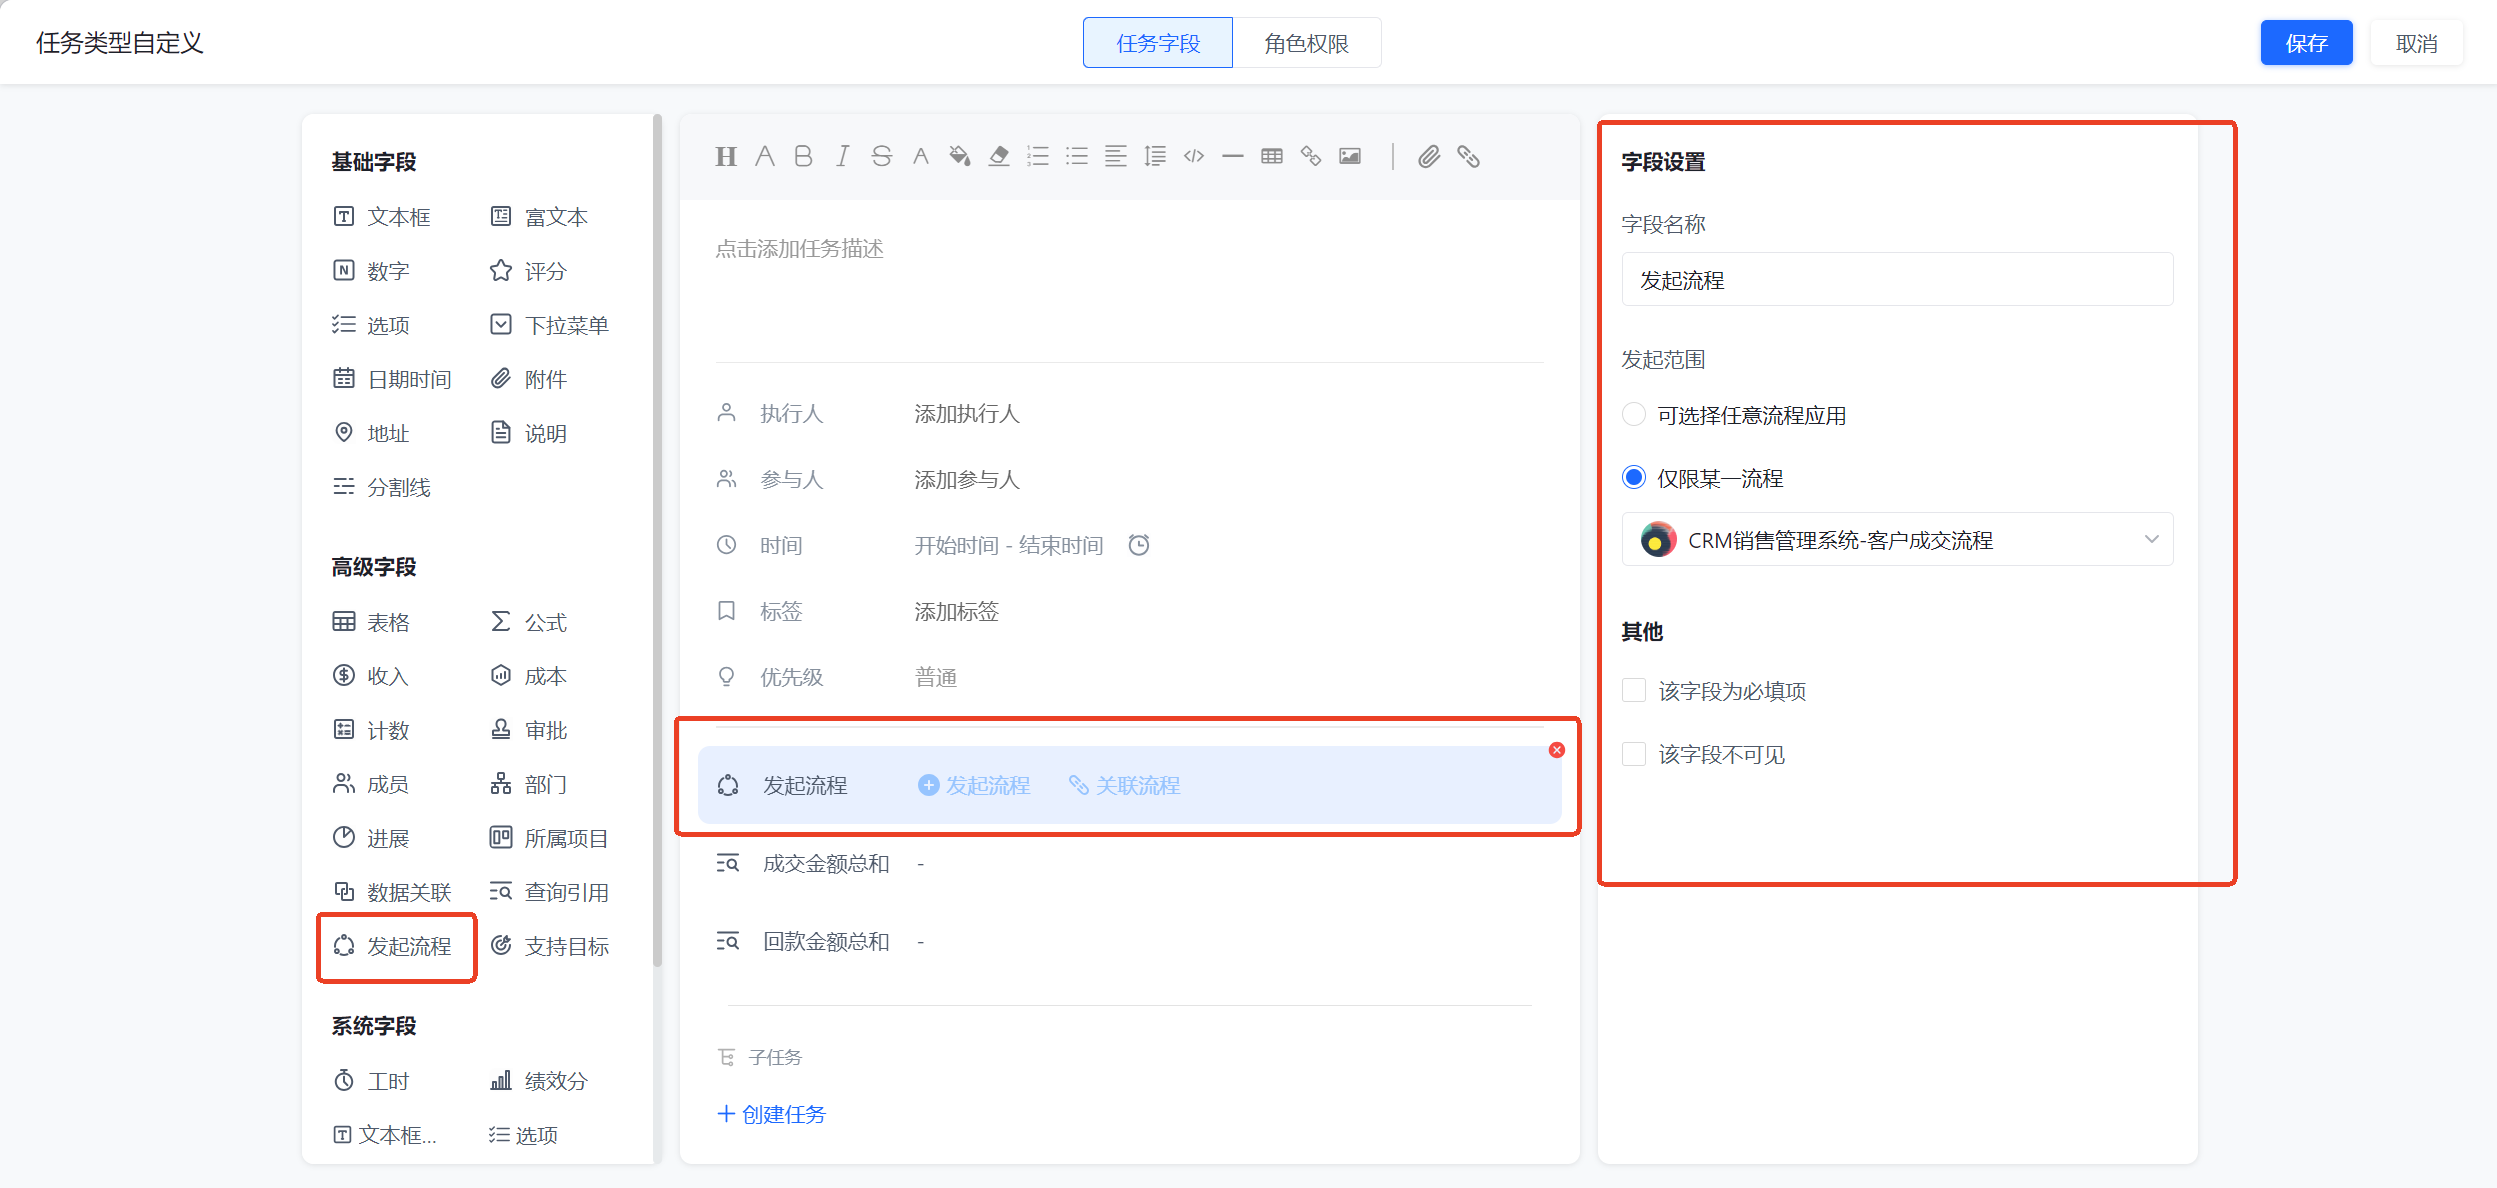
Task: Add the 进展 progress field
Action: tap(371, 838)
